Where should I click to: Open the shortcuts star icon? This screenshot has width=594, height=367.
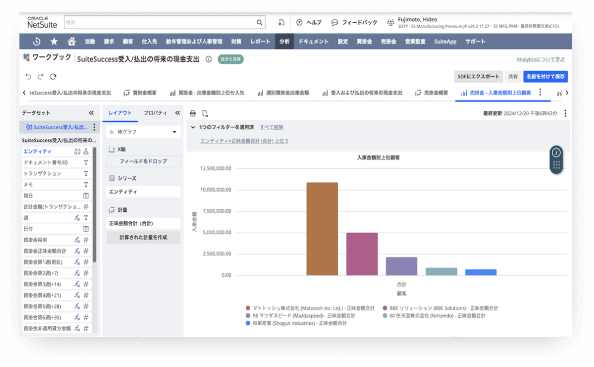[54, 41]
